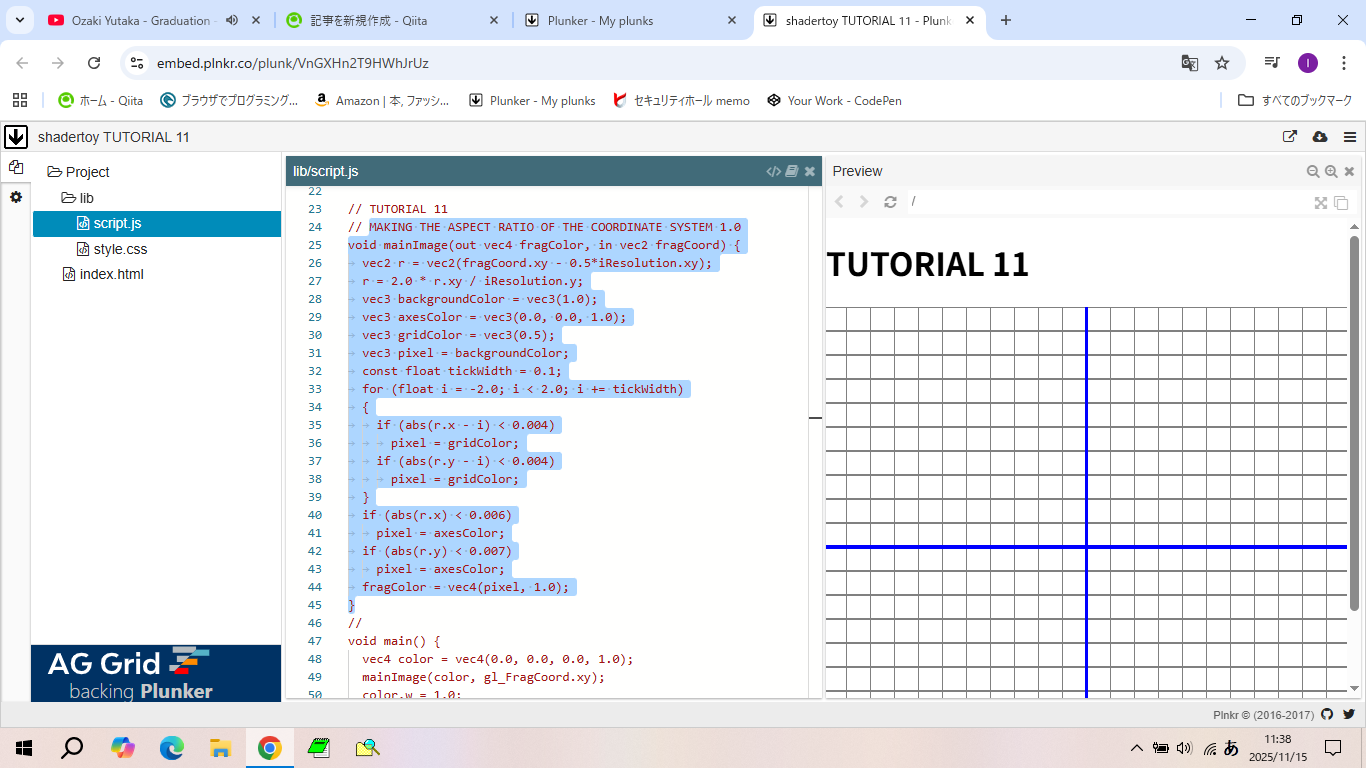
Task: Click the translate page icon
Action: pyautogui.click(x=1189, y=63)
